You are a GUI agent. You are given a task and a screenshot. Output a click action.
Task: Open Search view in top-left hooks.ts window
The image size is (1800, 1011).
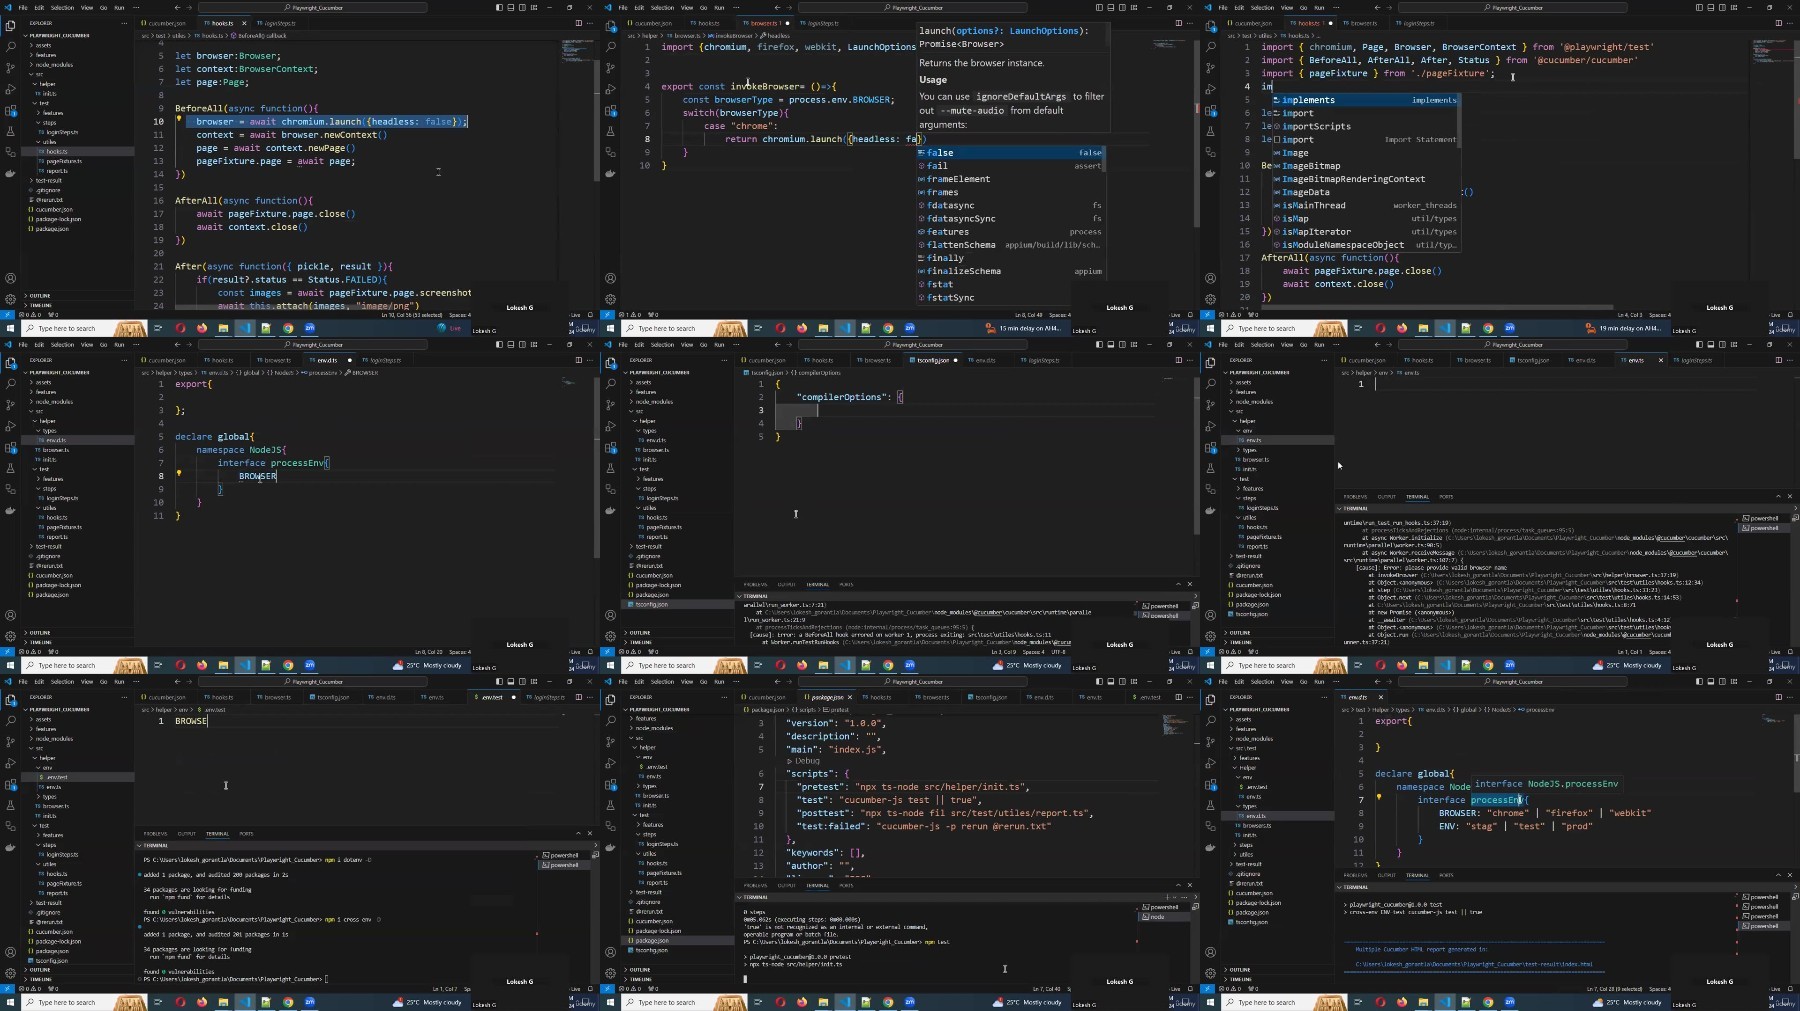pyautogui.click(x=10, y=47)
